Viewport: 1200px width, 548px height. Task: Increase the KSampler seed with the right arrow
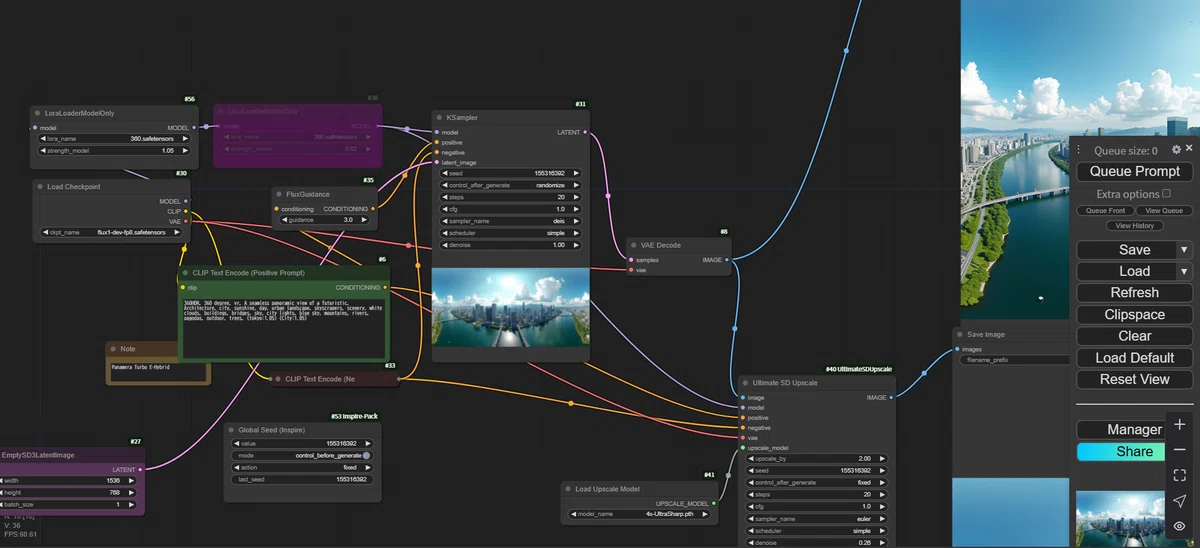point(576,173)
